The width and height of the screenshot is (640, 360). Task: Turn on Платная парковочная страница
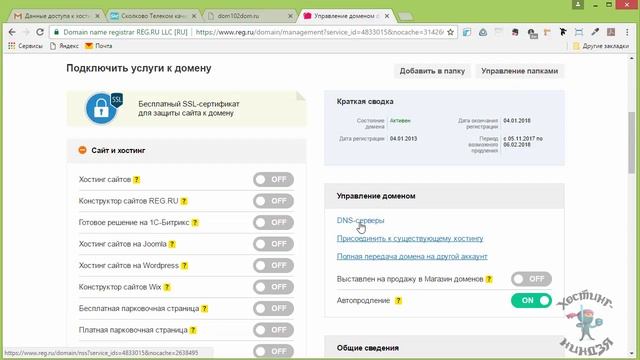click(x=273, y=330)
